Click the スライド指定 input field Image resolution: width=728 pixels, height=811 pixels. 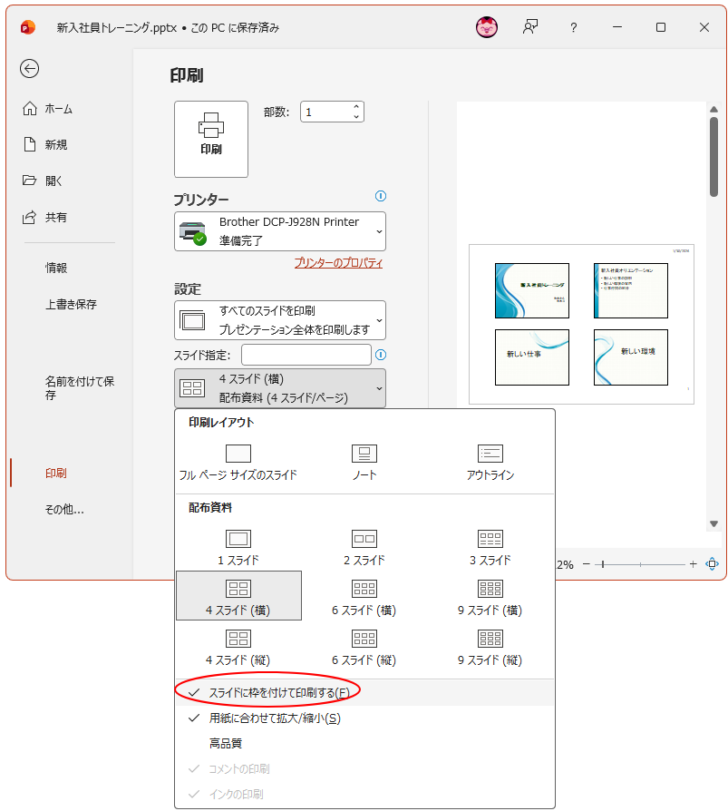(306, 355)
